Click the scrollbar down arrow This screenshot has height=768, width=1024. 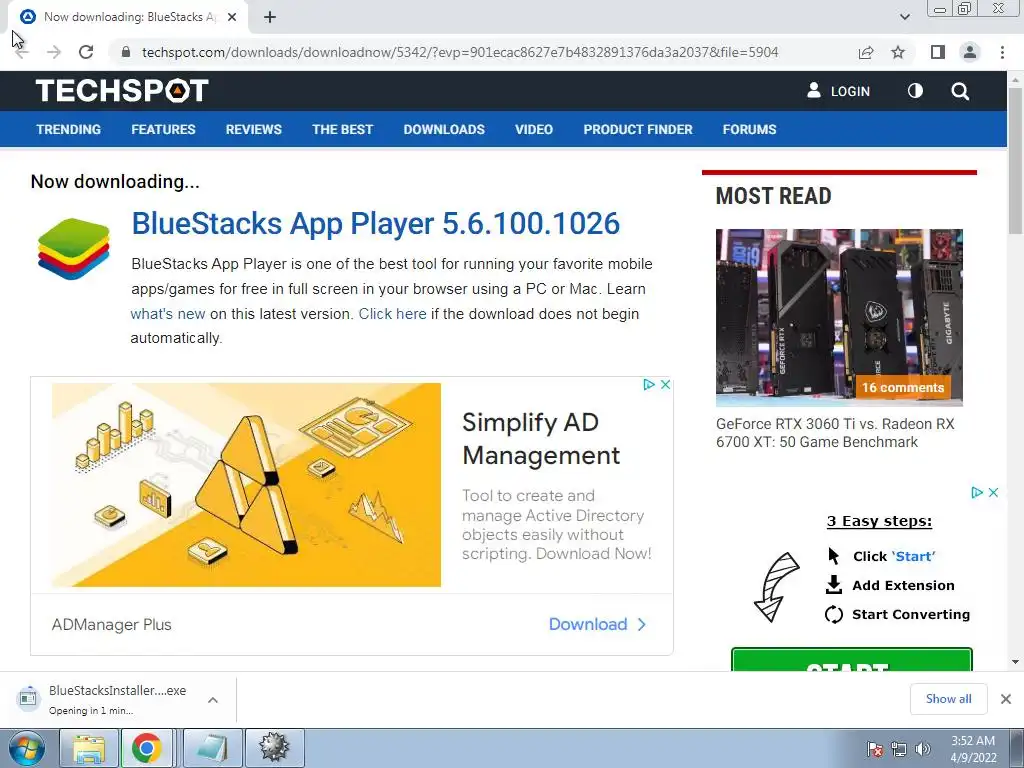pyautogui.click(x=1015, y=662)
